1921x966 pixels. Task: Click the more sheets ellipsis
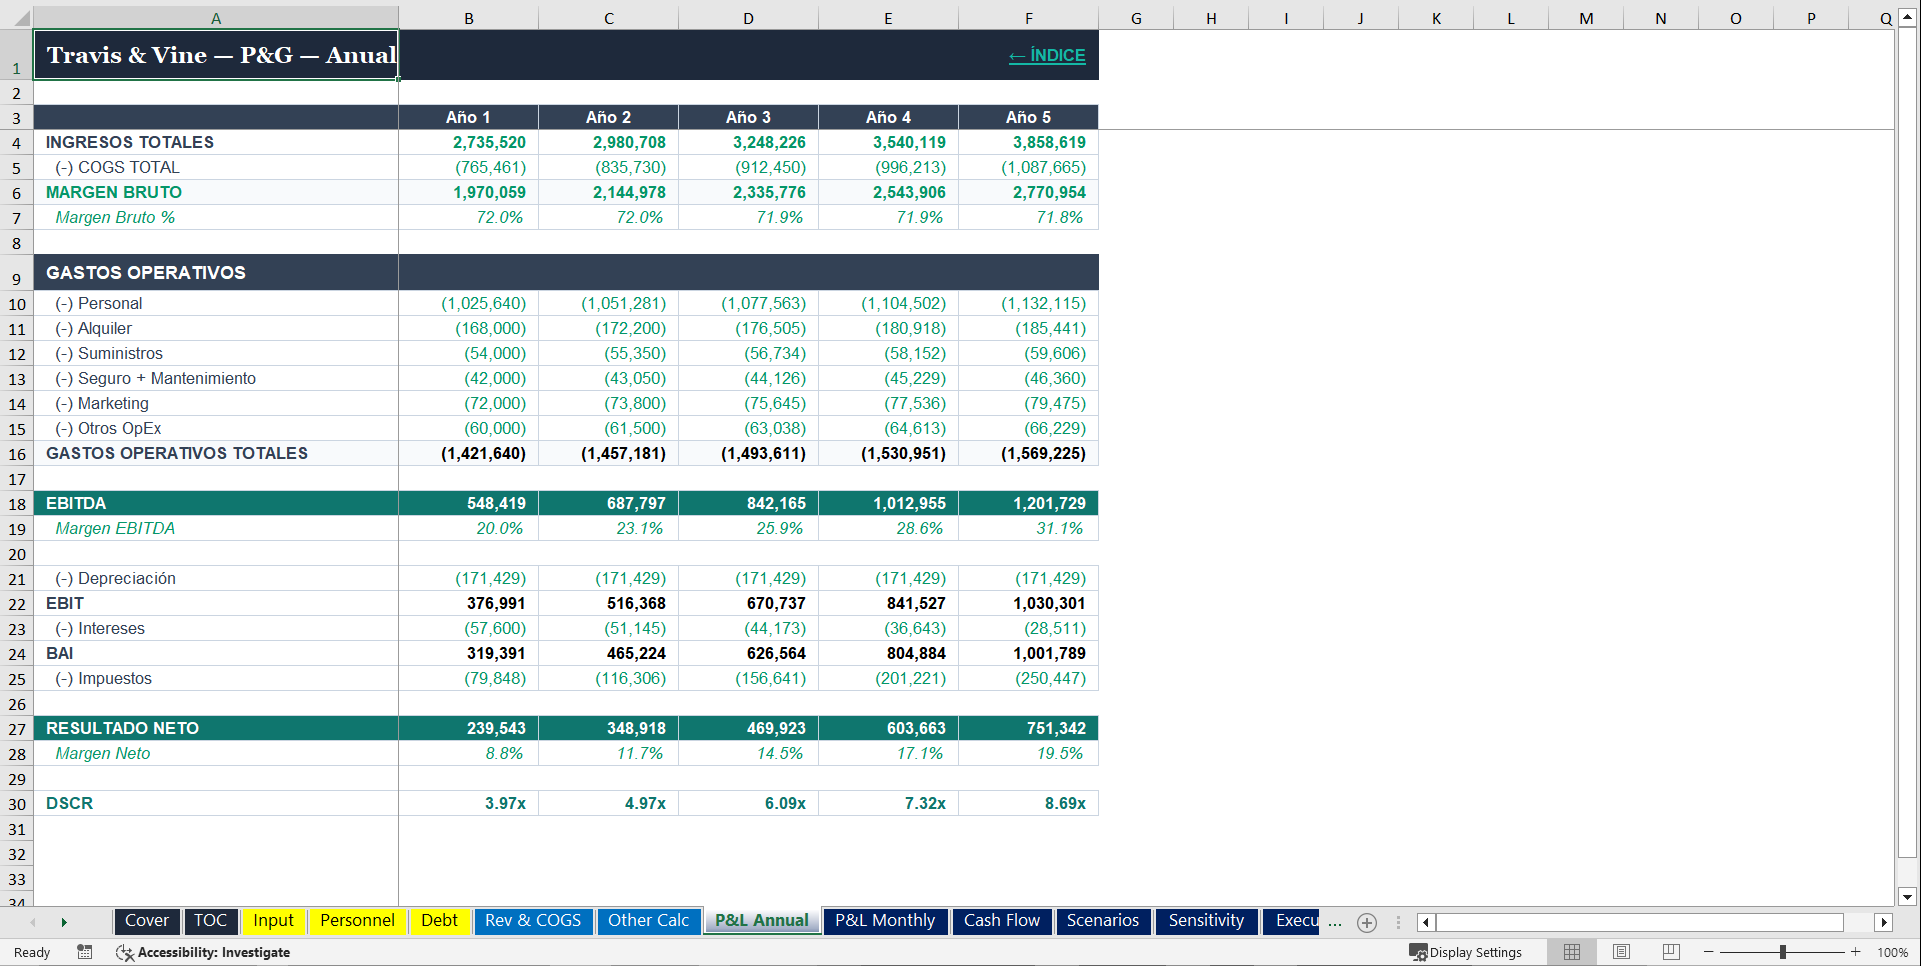[1335, 922]
